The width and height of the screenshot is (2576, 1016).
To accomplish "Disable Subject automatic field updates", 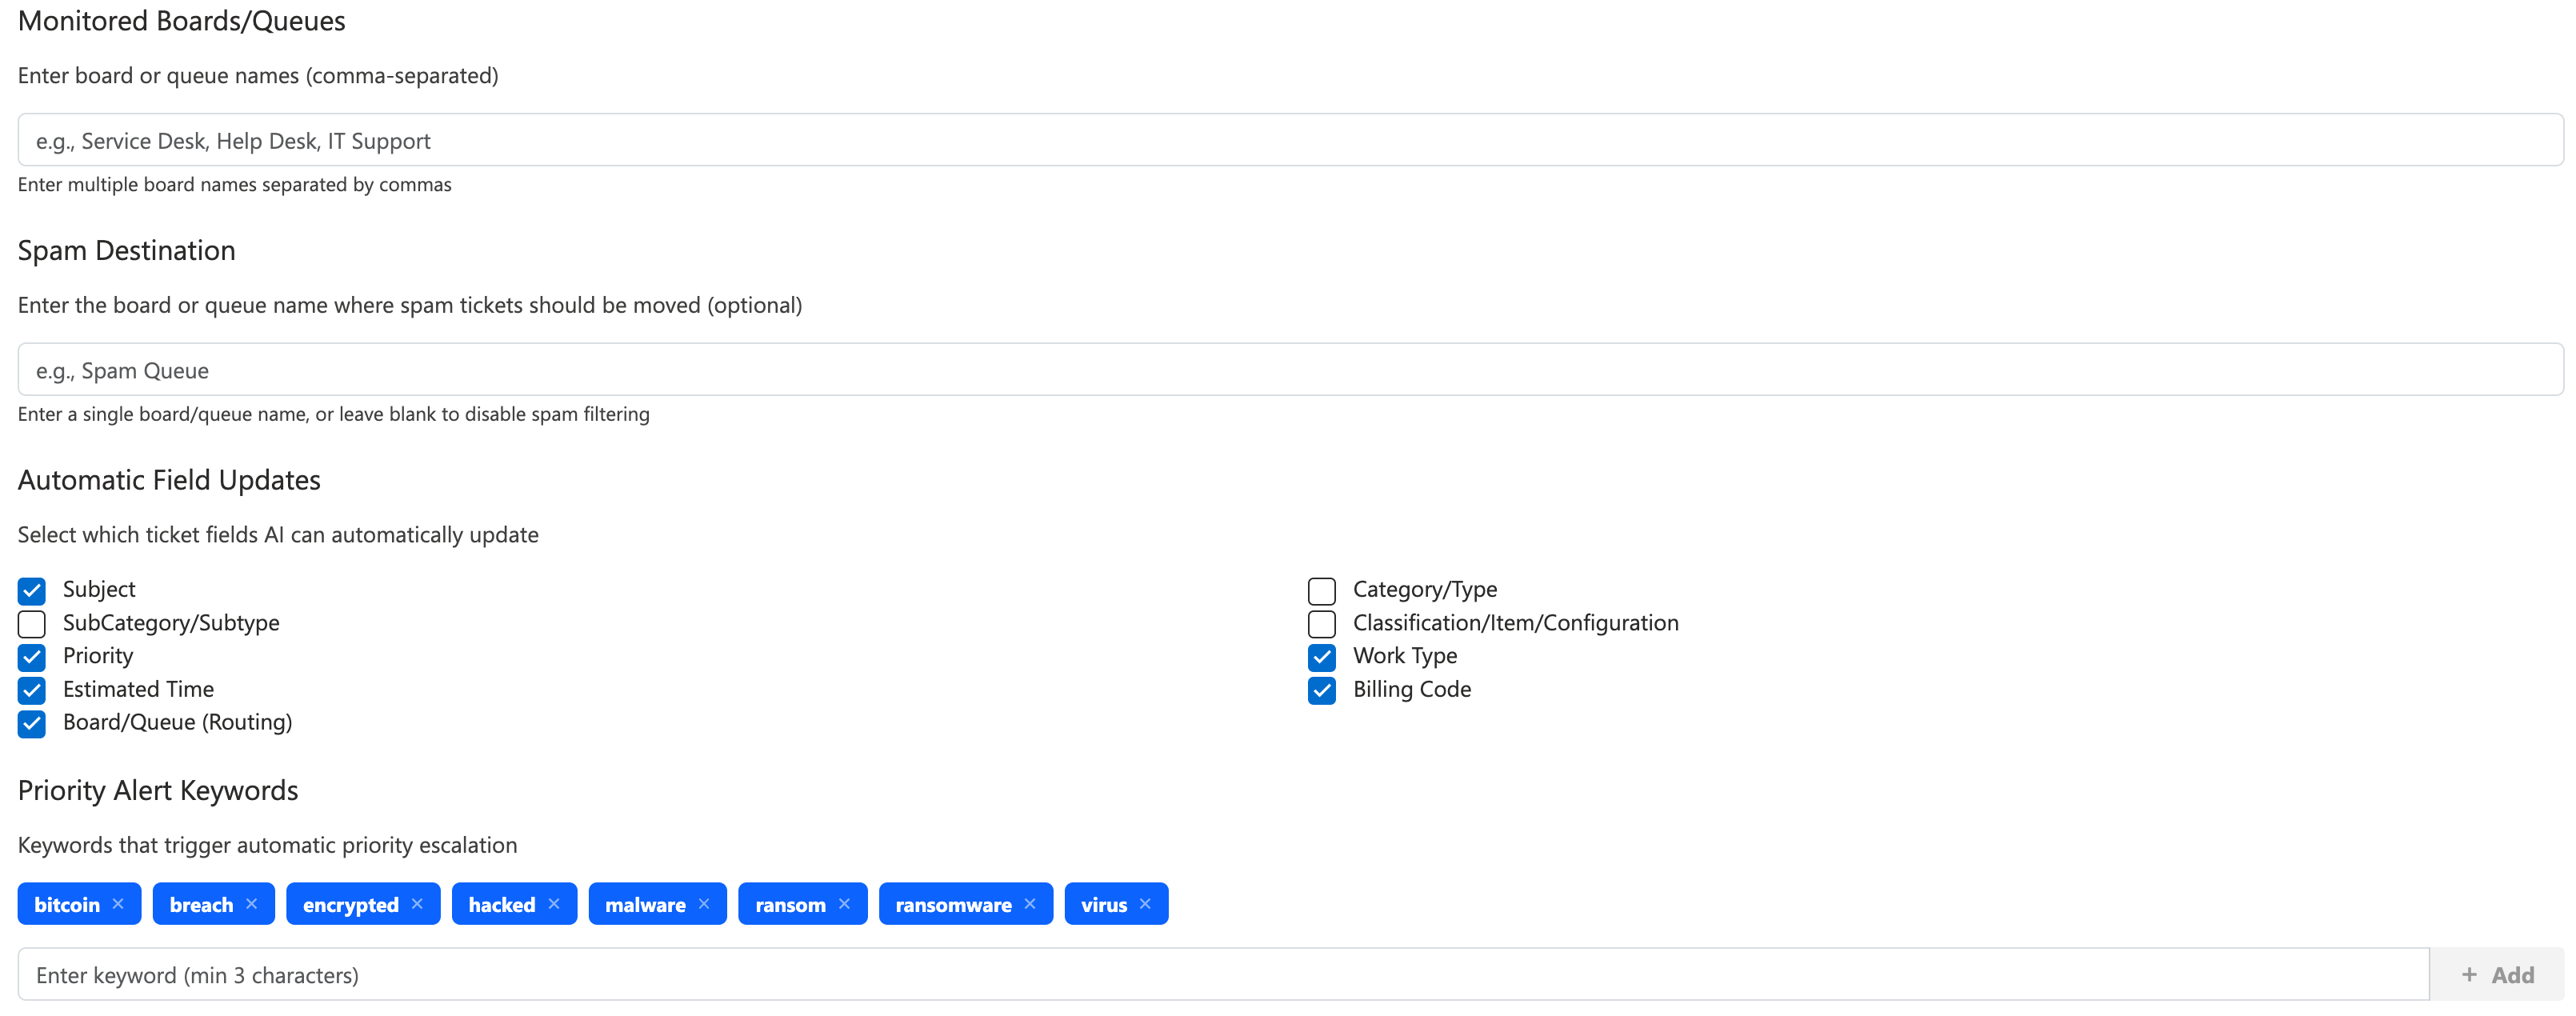I will click(x=31, y=591).
